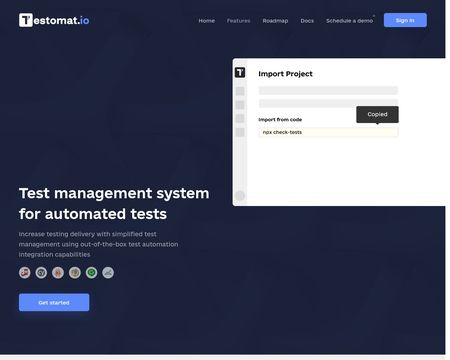450x360 pixels.
Task: Click the black T logo in Import Project panel
Action: coord(240,72)
